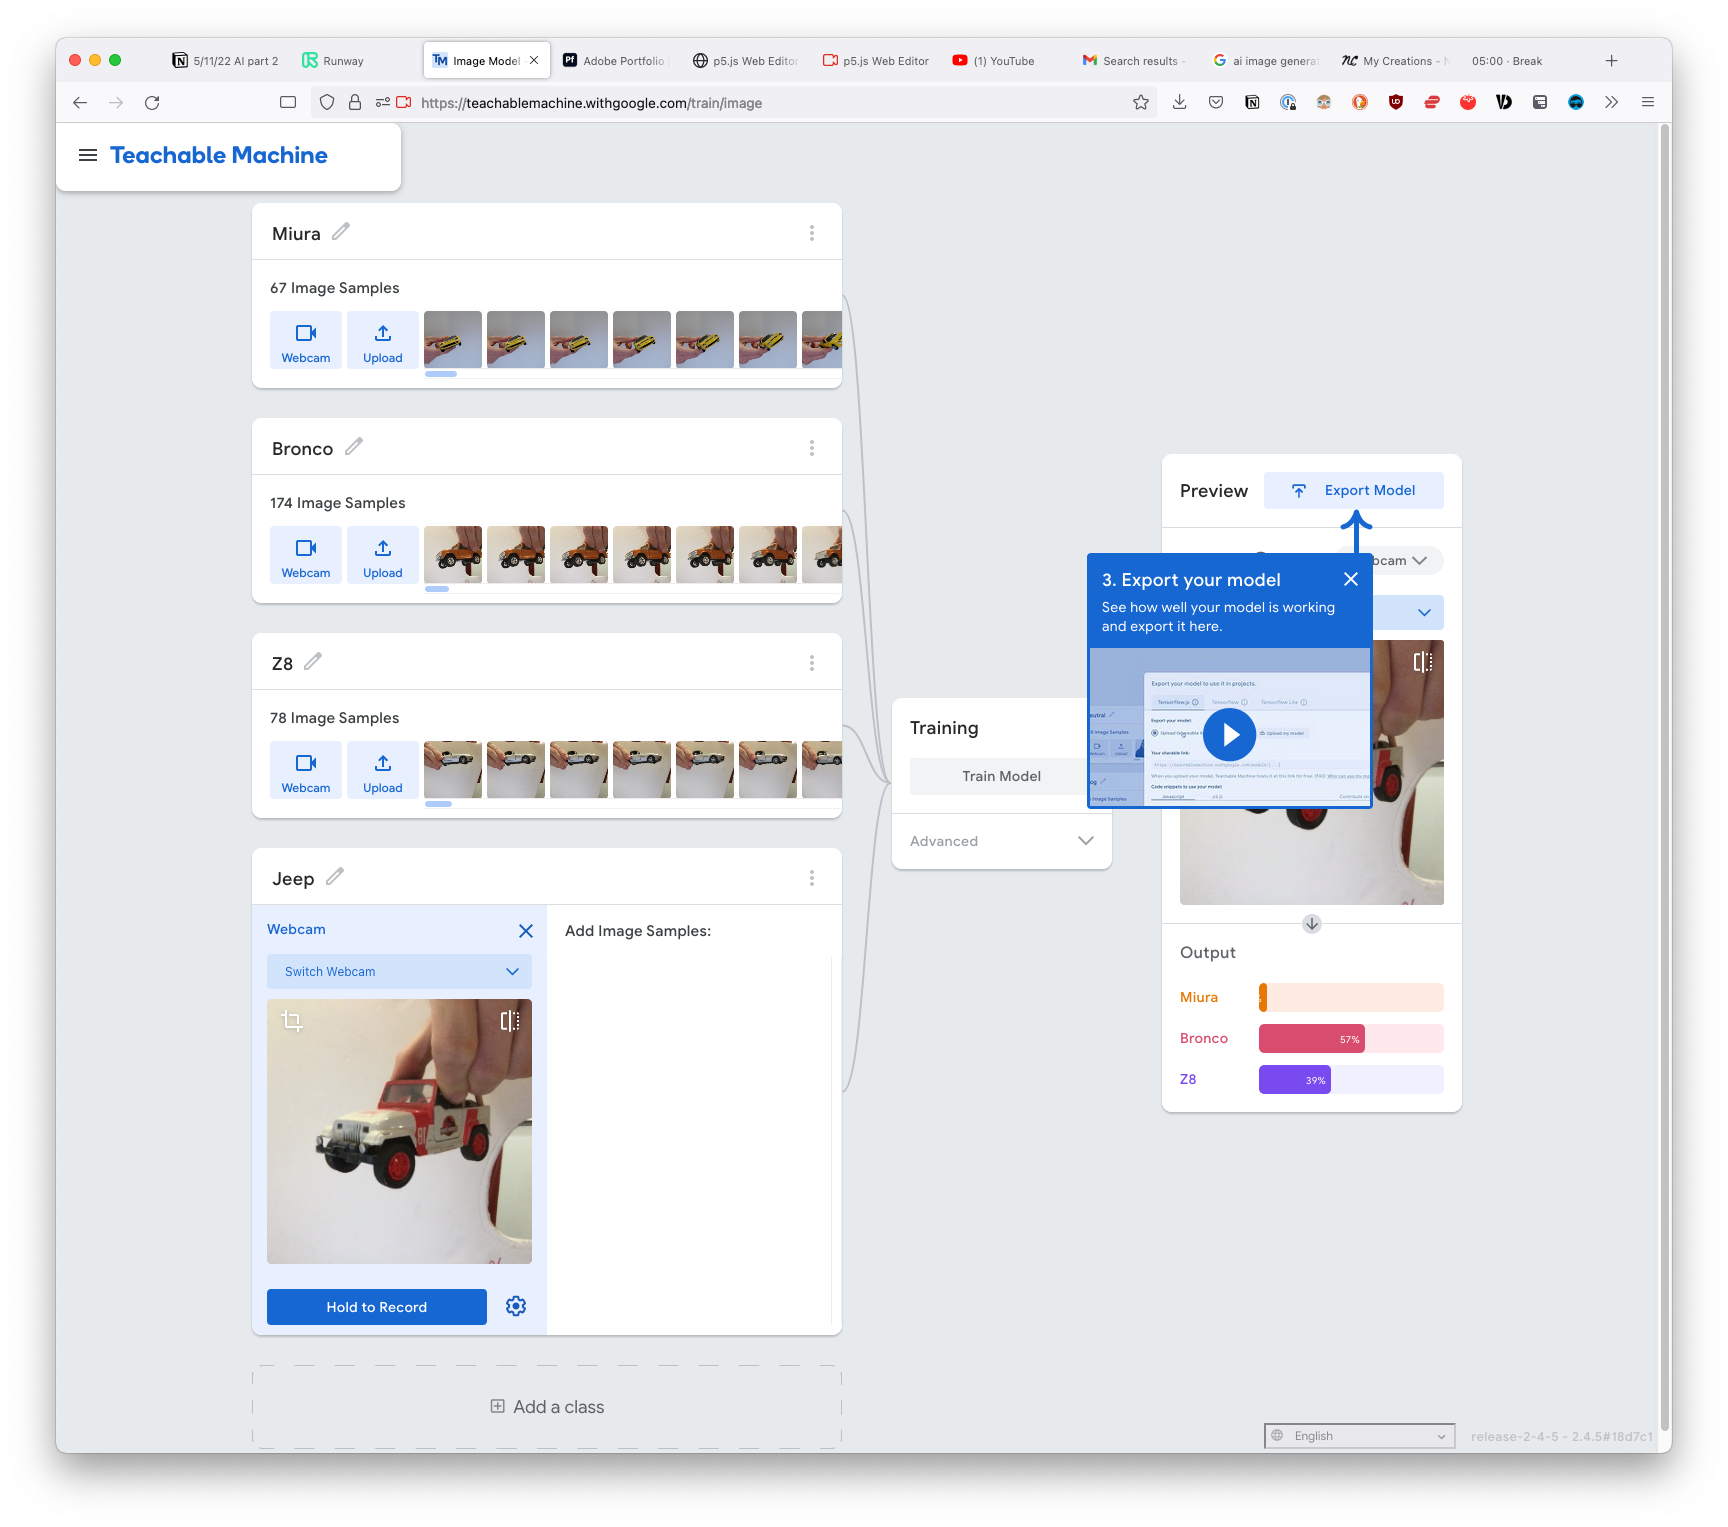Viewport: 1728px width, 1527px height.
Task: Click Upload button in Bronco class
Action: (x=383, y=555)
